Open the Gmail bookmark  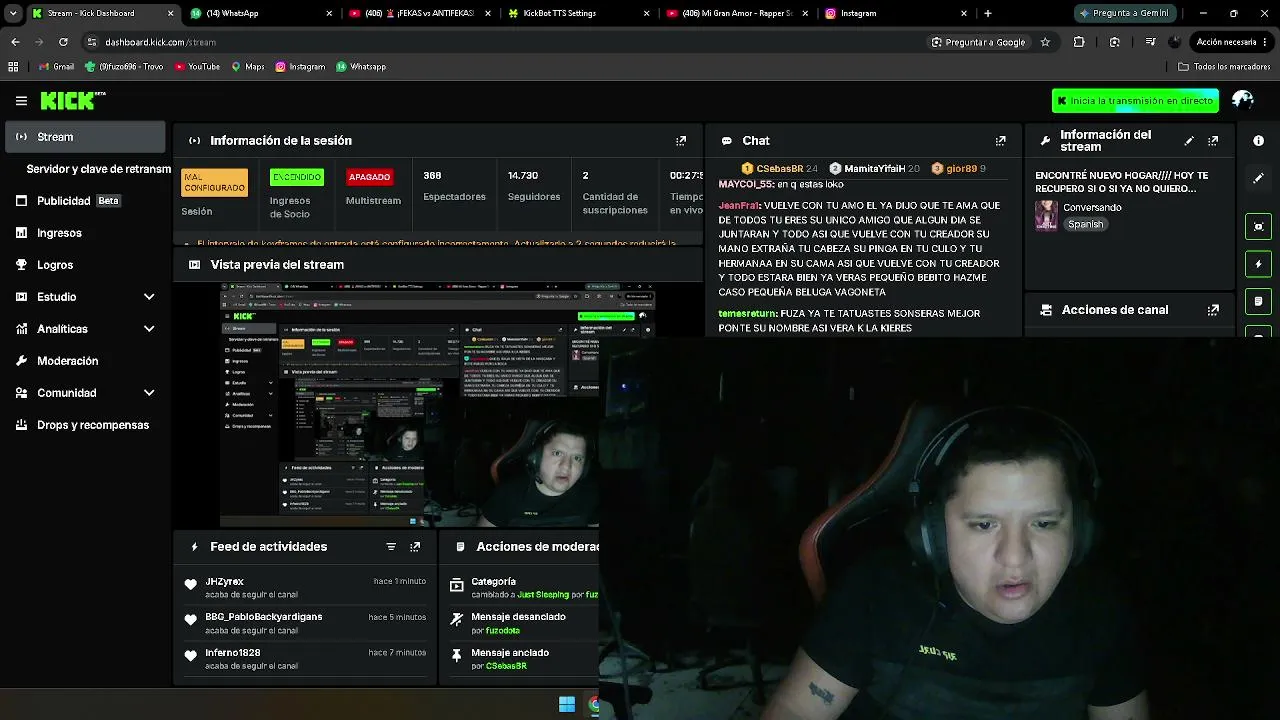pyautogui.click(x=56, y=67)
